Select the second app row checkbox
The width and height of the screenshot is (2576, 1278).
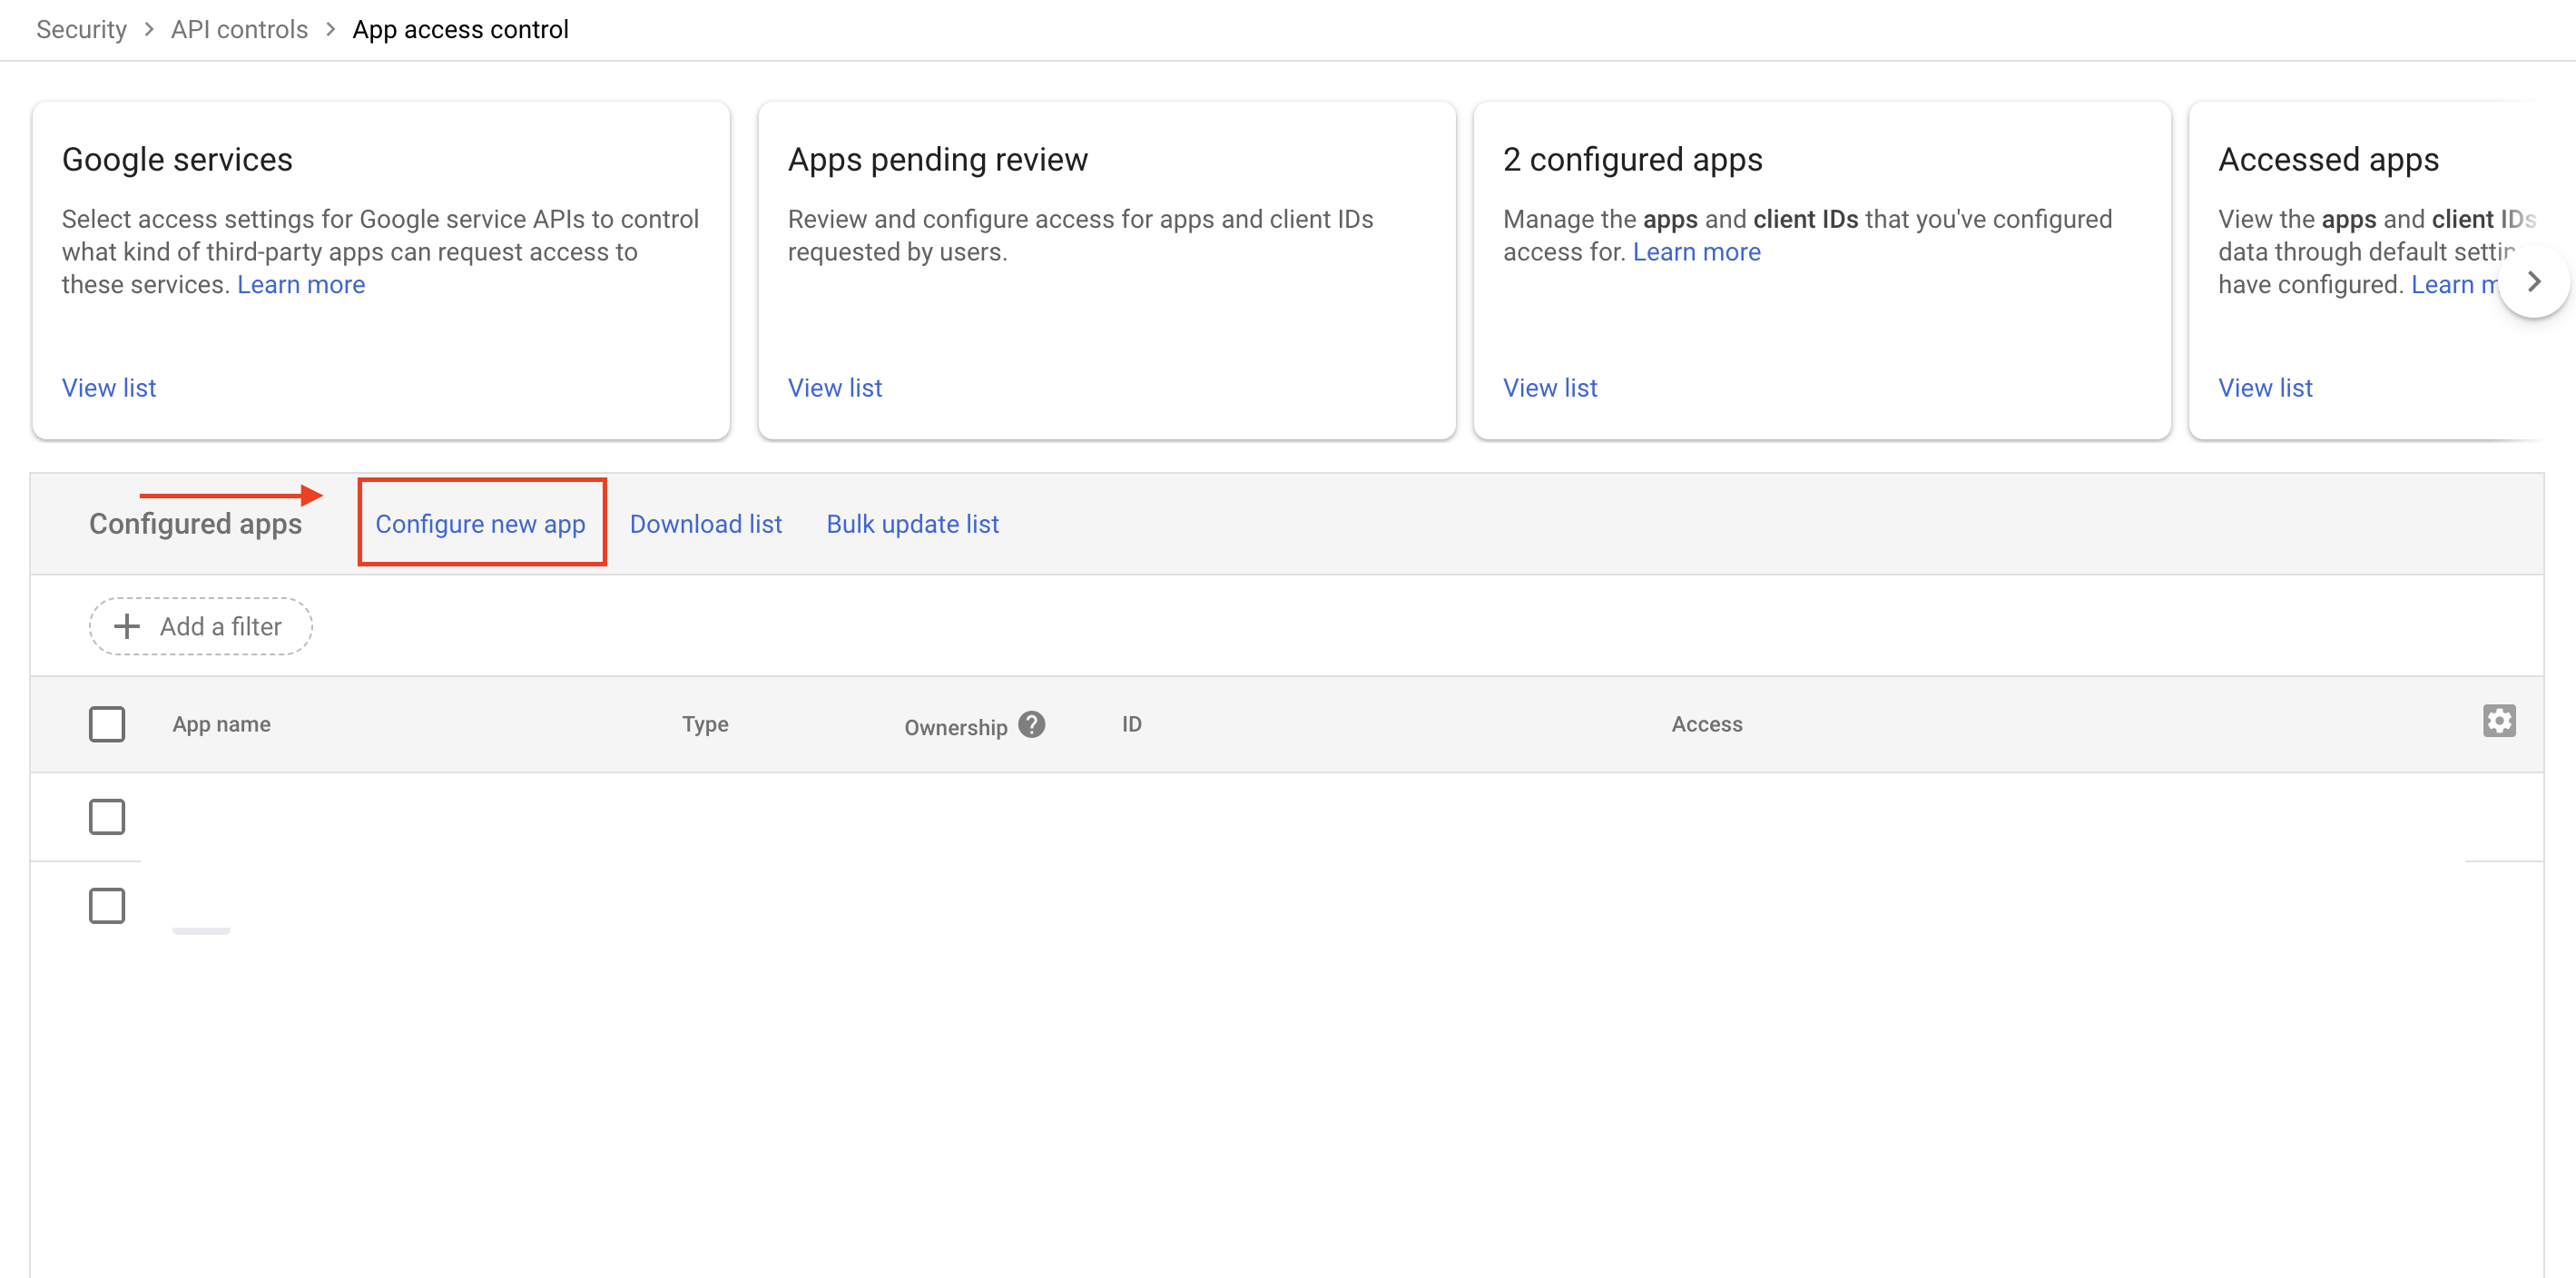[107, 905]
